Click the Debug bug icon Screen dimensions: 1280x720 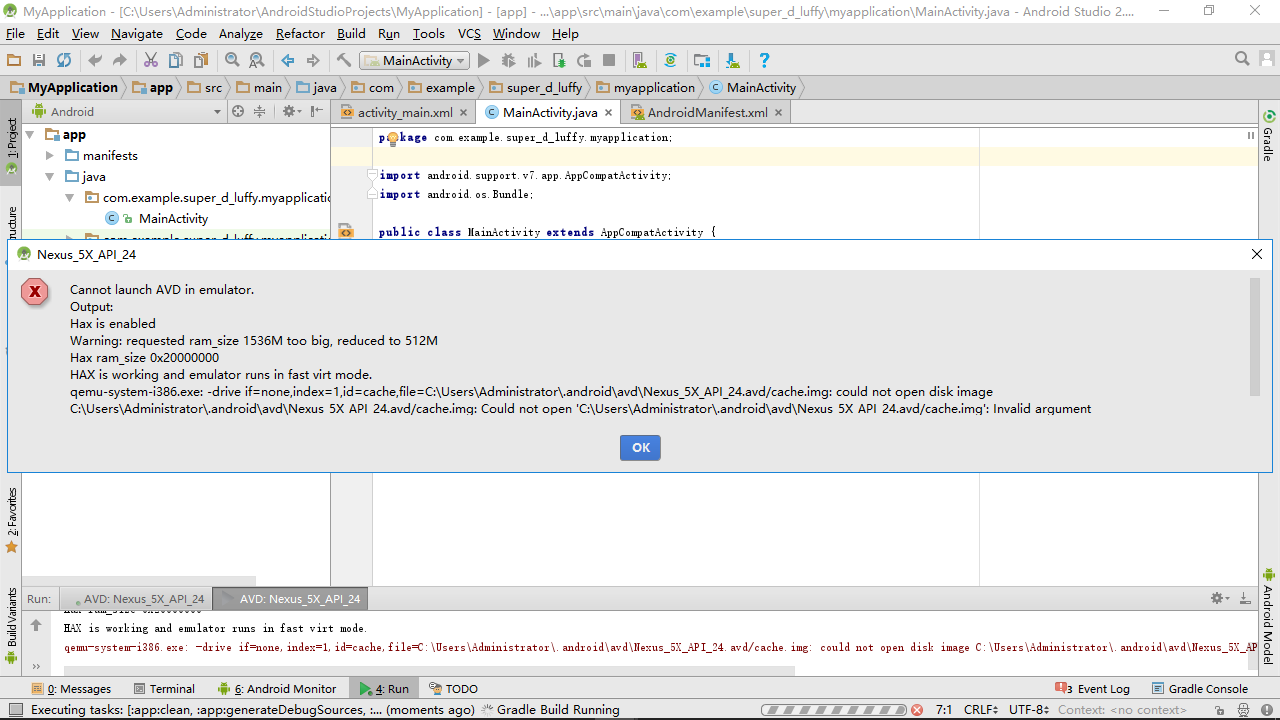click(x=509, y=61)
